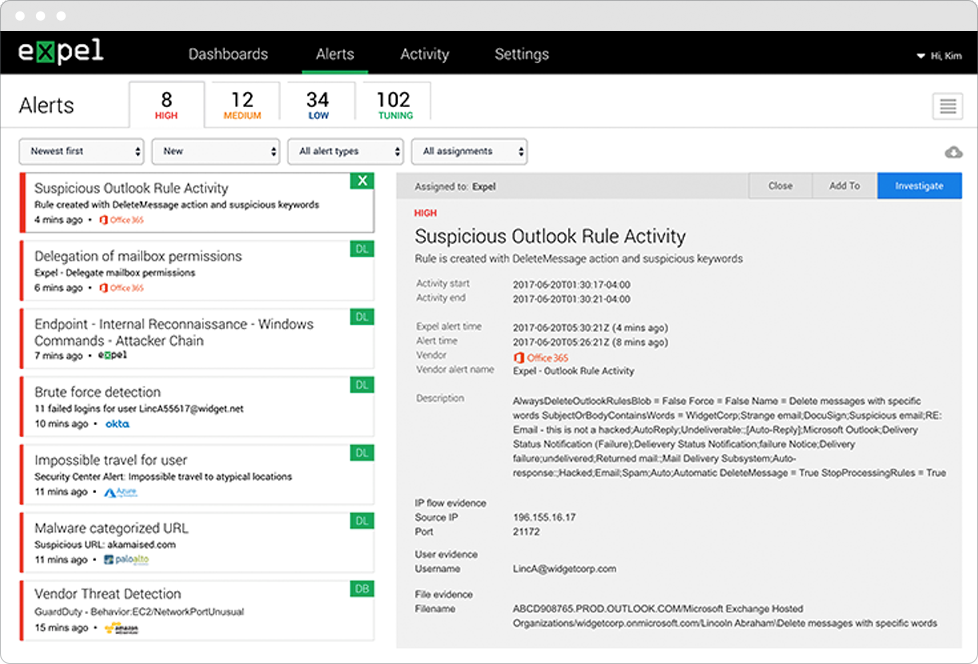Click the HIGH severity label in detail panel
This screenshot has width=978, height=664.
(x=425, y=213)
